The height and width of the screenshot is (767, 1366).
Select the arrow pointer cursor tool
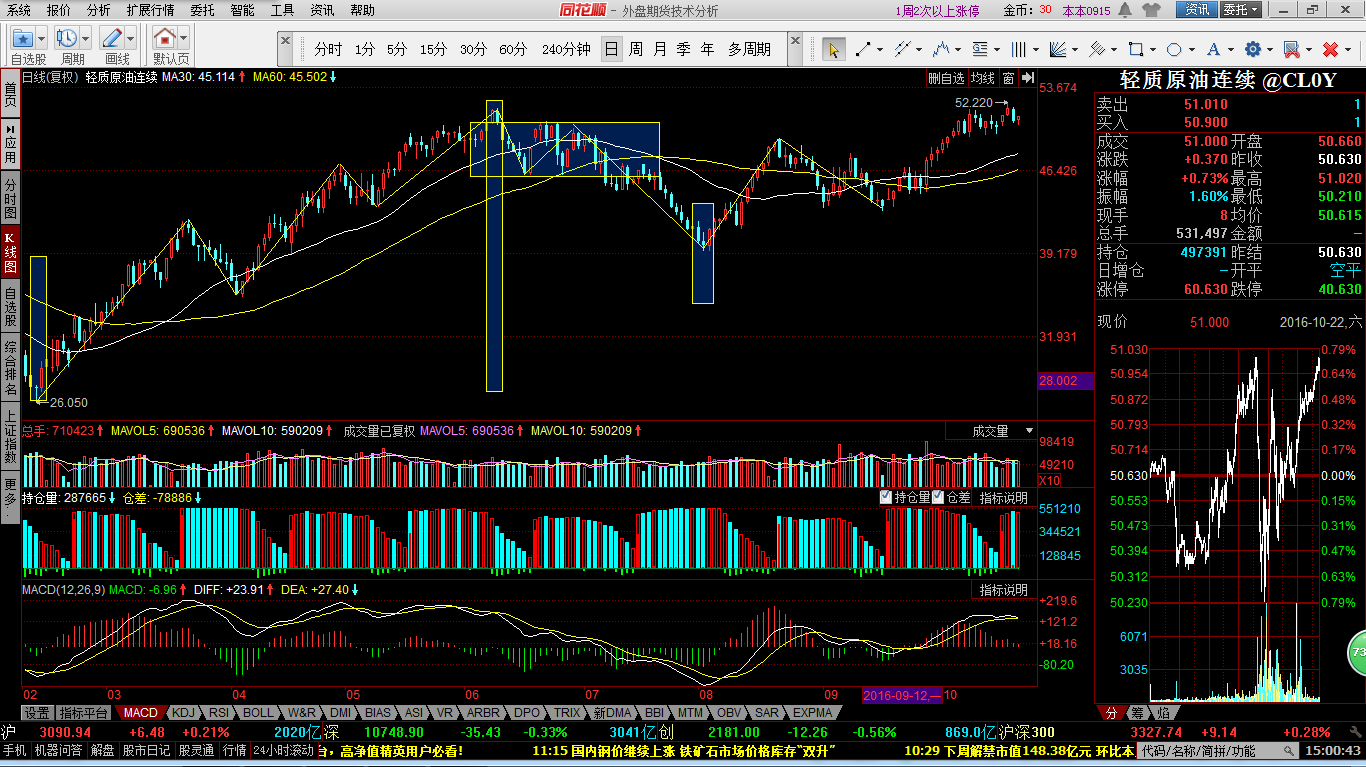click(833, 49)
